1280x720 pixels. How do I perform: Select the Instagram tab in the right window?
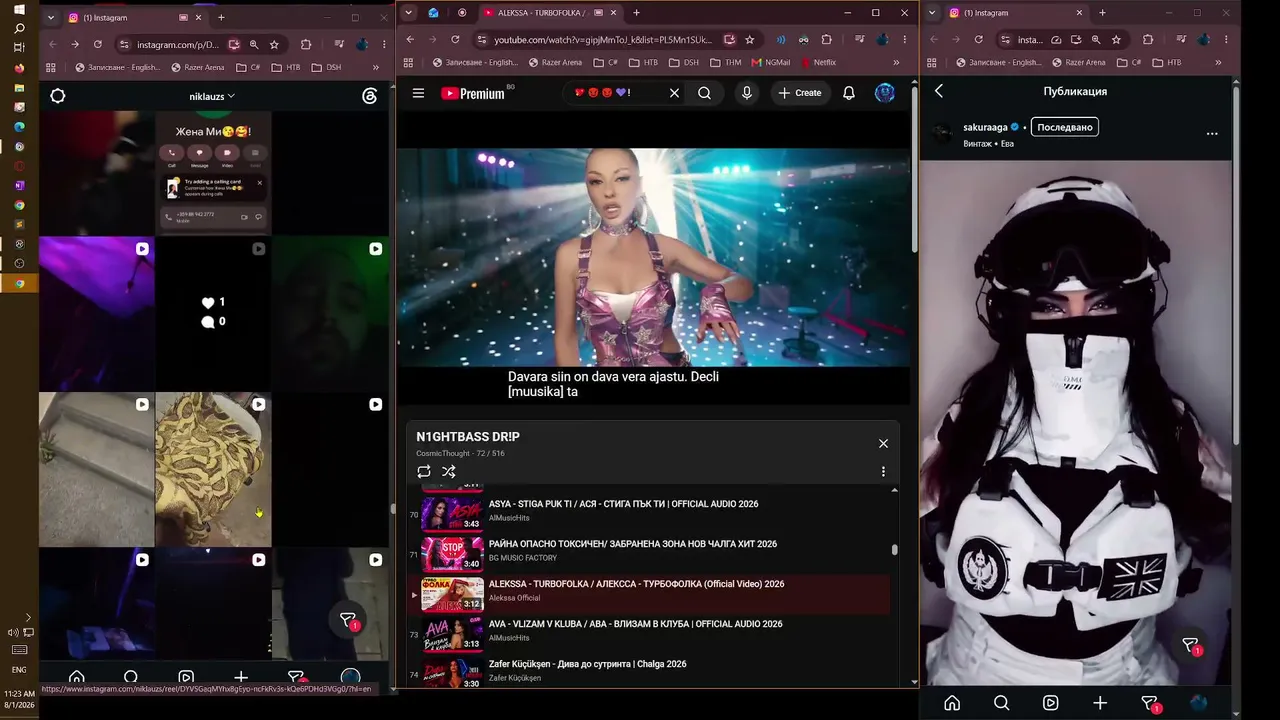(1016, 13)
